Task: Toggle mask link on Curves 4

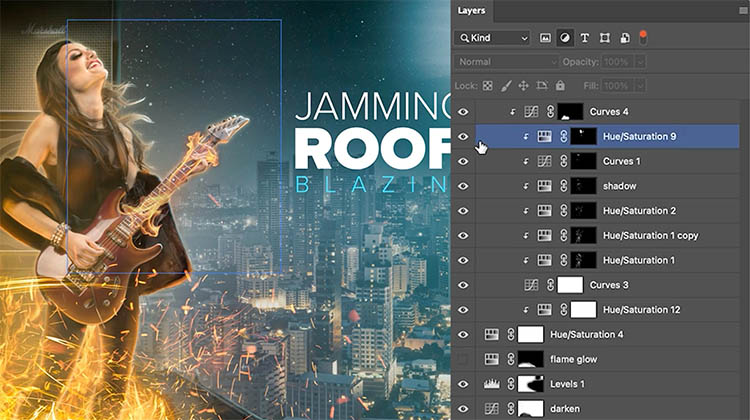Action: (x=550, y=112)
